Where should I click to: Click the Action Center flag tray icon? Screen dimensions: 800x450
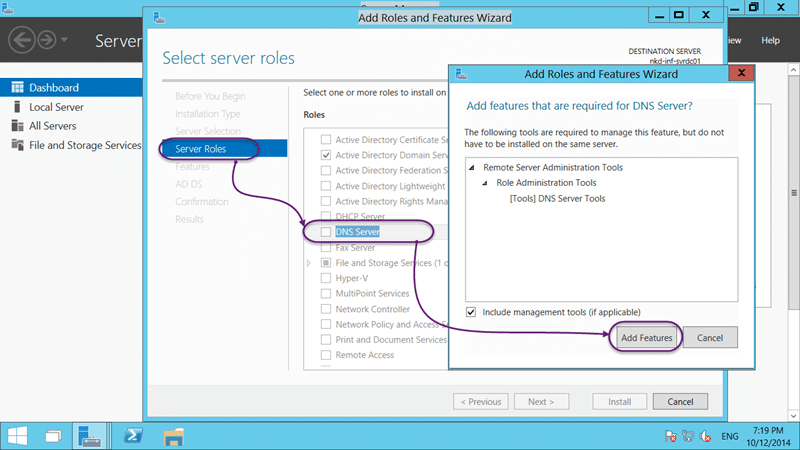(x=670, y=436)
